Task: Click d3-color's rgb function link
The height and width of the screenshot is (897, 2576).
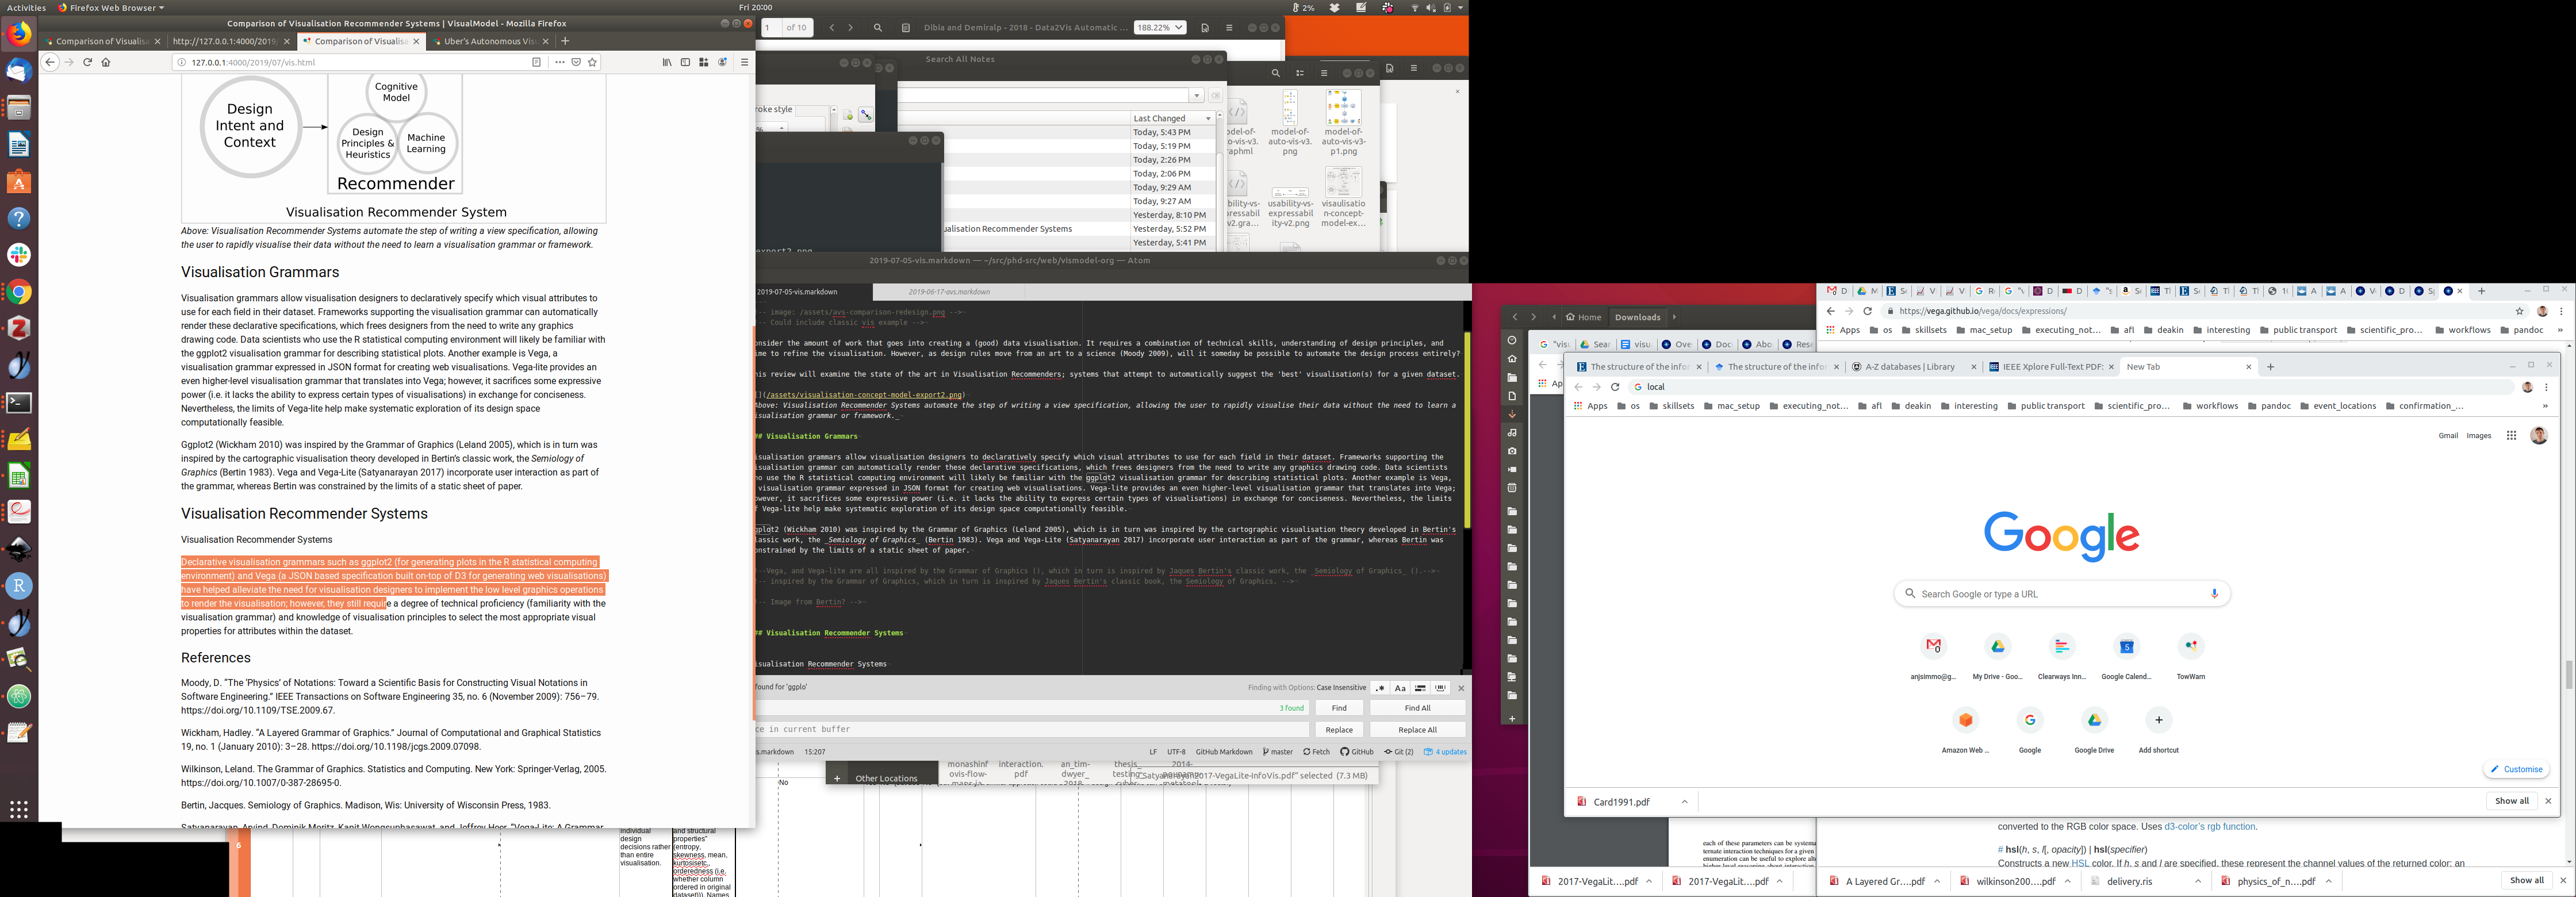Action: click(x=2209, y=827)
